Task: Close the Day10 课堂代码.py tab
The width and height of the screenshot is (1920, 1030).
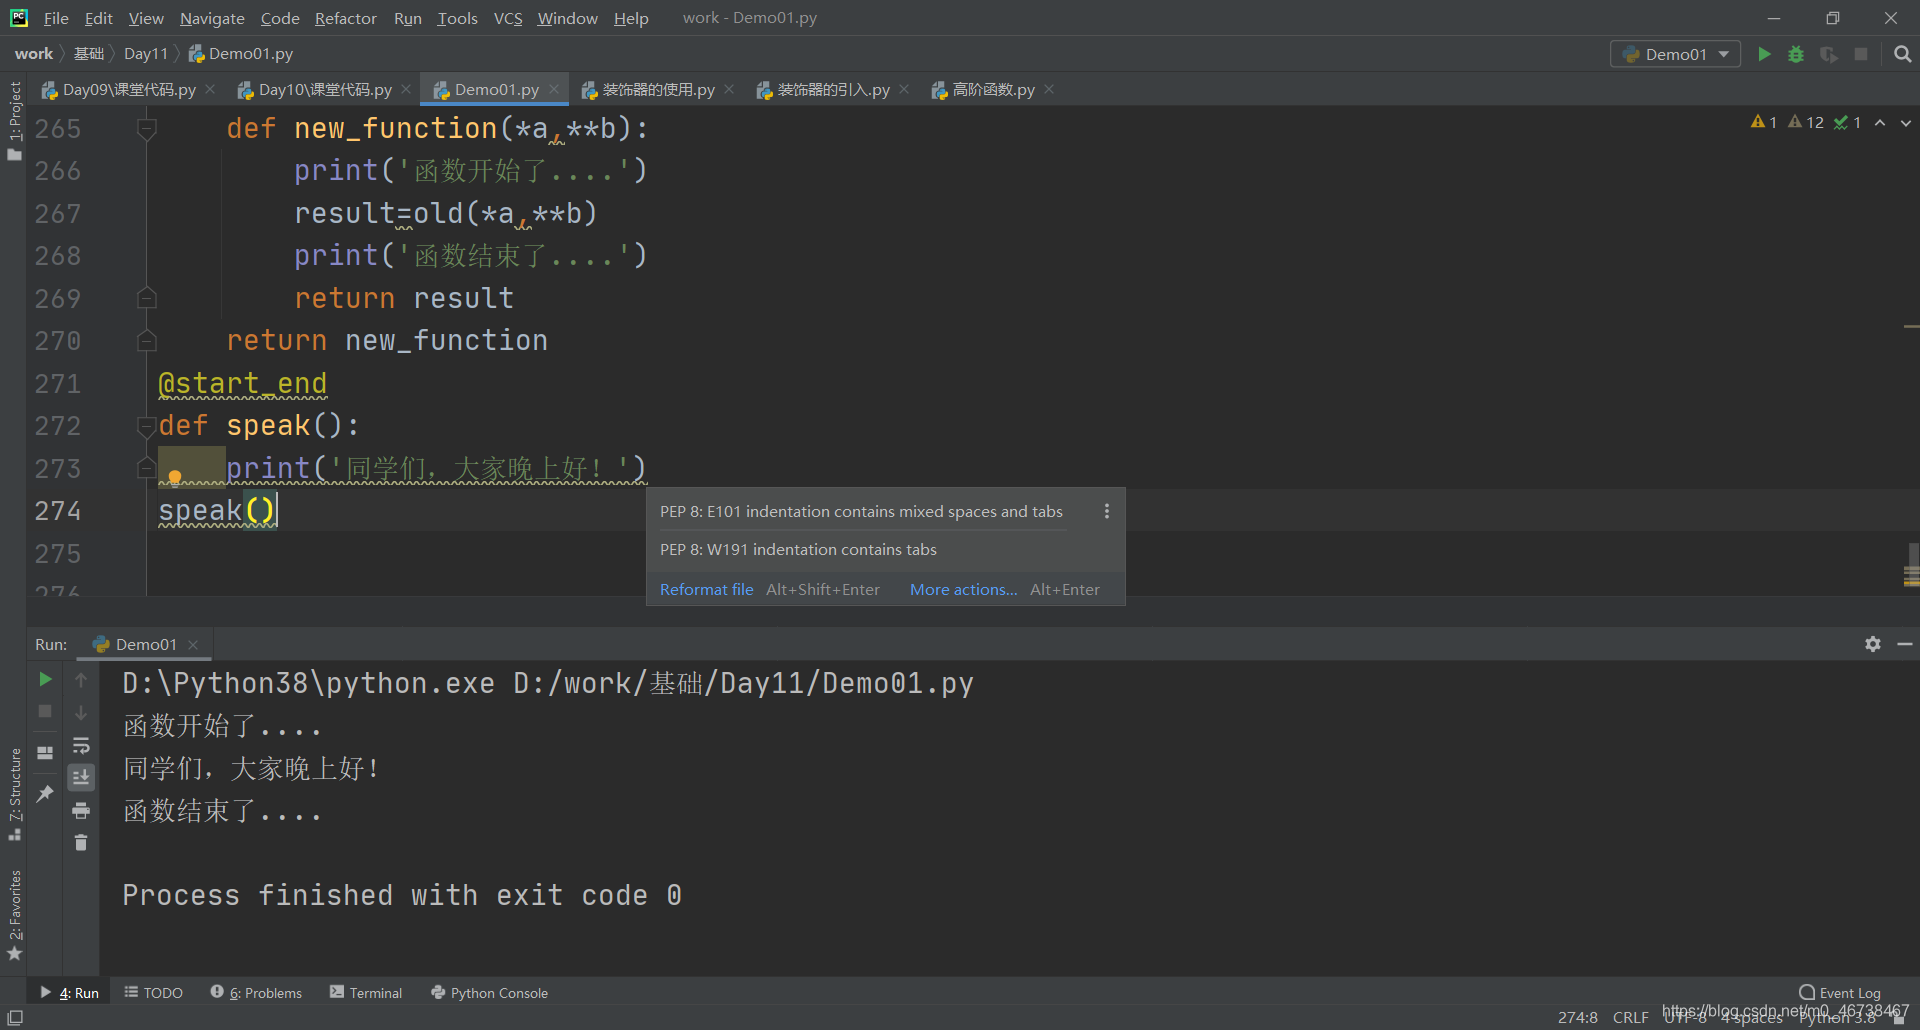Action: pyautogui.click(x=406, y=89)
